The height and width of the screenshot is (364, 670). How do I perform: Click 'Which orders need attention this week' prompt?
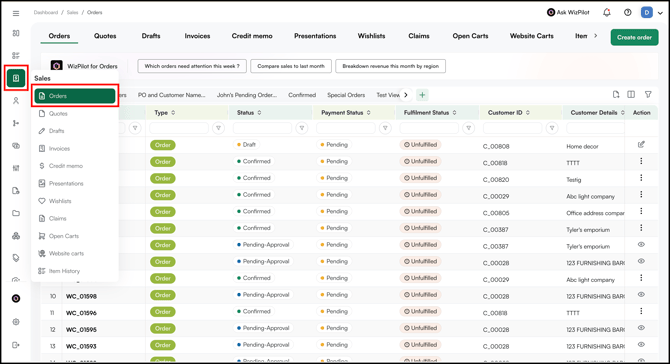192,66
